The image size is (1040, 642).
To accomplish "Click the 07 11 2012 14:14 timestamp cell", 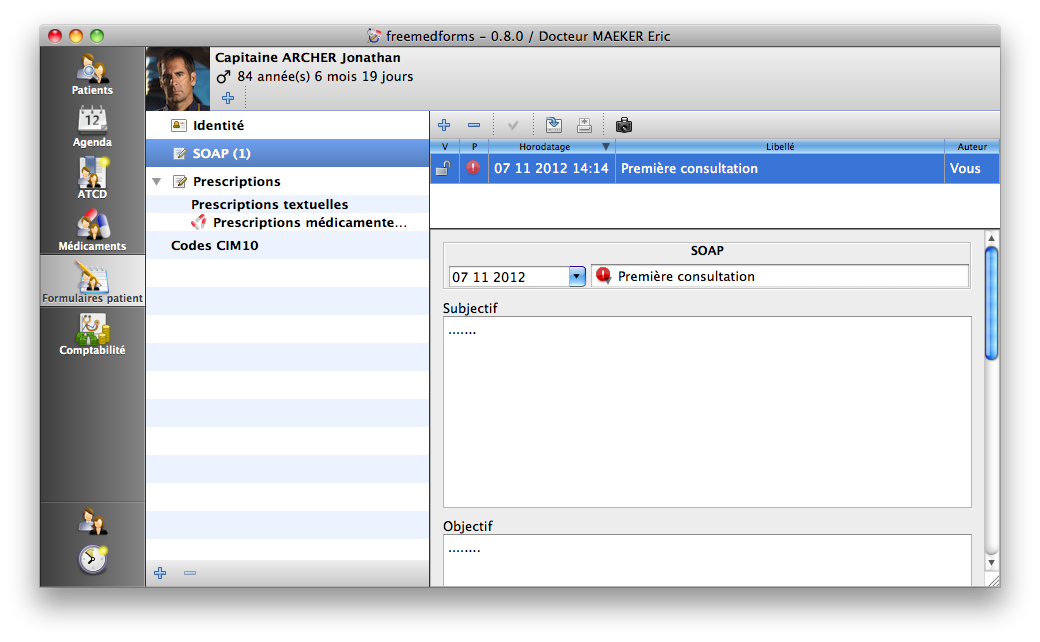I will tap(551, 168).
